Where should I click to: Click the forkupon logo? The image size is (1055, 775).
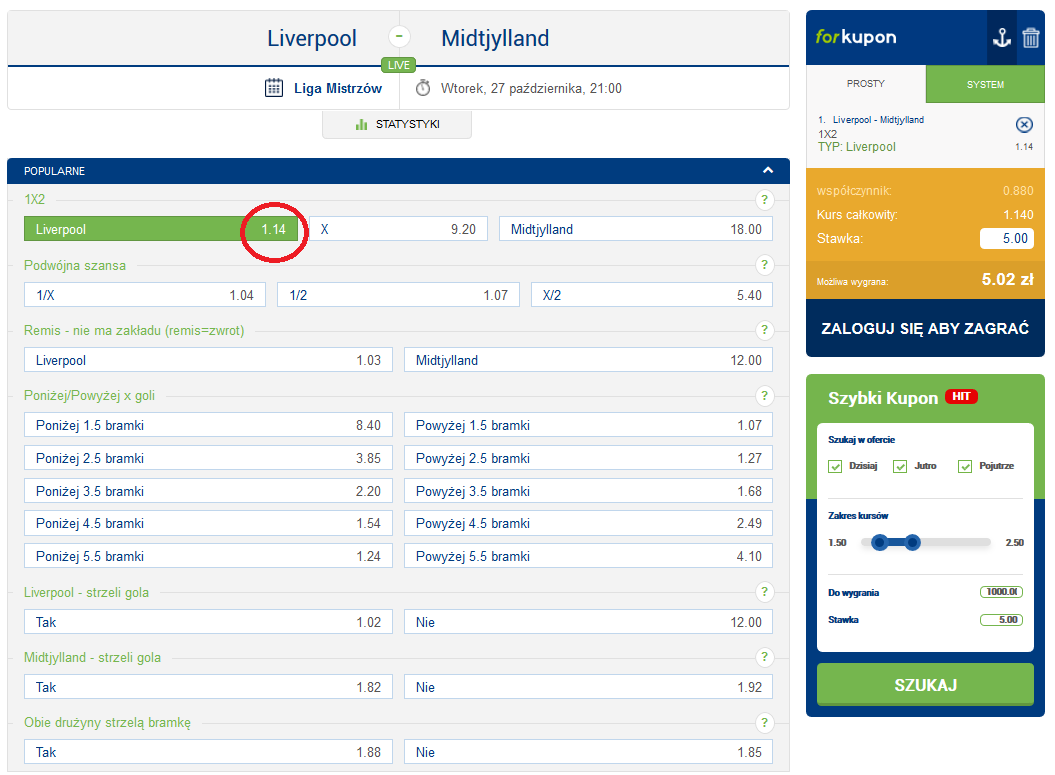[x=856, y=37]
